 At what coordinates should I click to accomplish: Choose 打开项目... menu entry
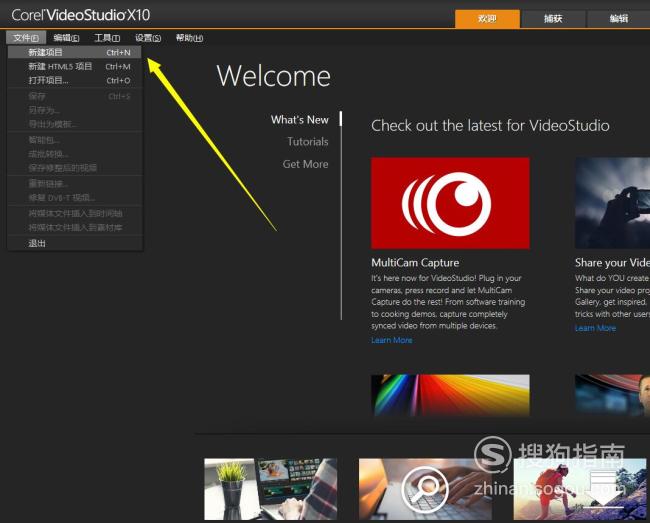pyautogui.click(x=75, y=80)
